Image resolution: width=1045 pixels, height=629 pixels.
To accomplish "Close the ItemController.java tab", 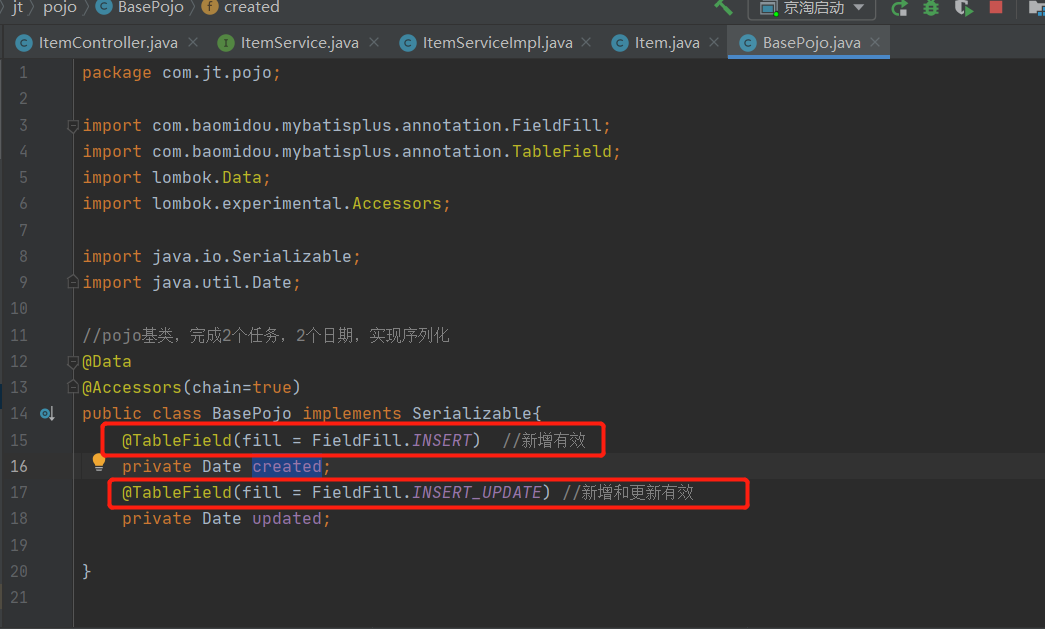I will click(193, 42).
